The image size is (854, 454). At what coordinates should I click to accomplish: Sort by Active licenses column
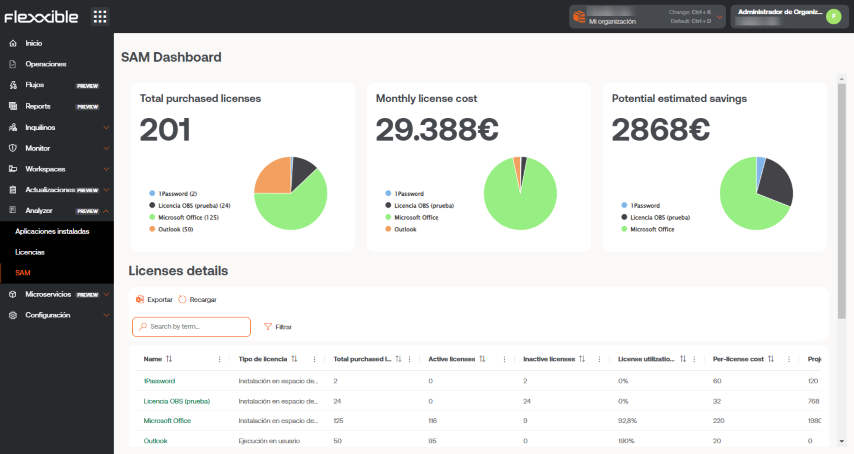click(x=482, y=359)
